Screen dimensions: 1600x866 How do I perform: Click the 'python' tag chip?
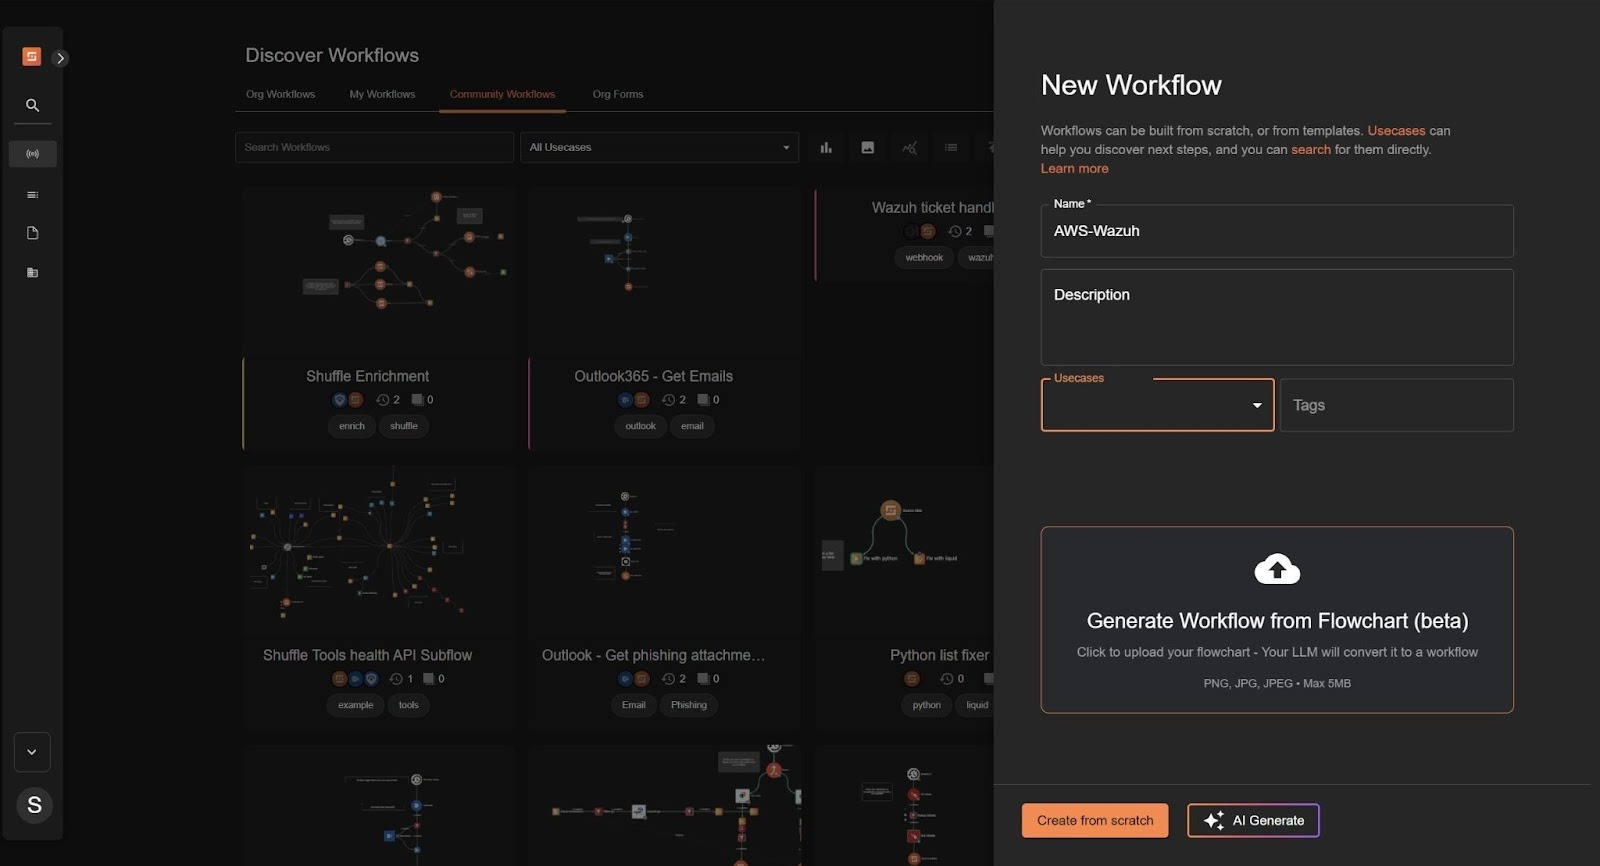926,705
